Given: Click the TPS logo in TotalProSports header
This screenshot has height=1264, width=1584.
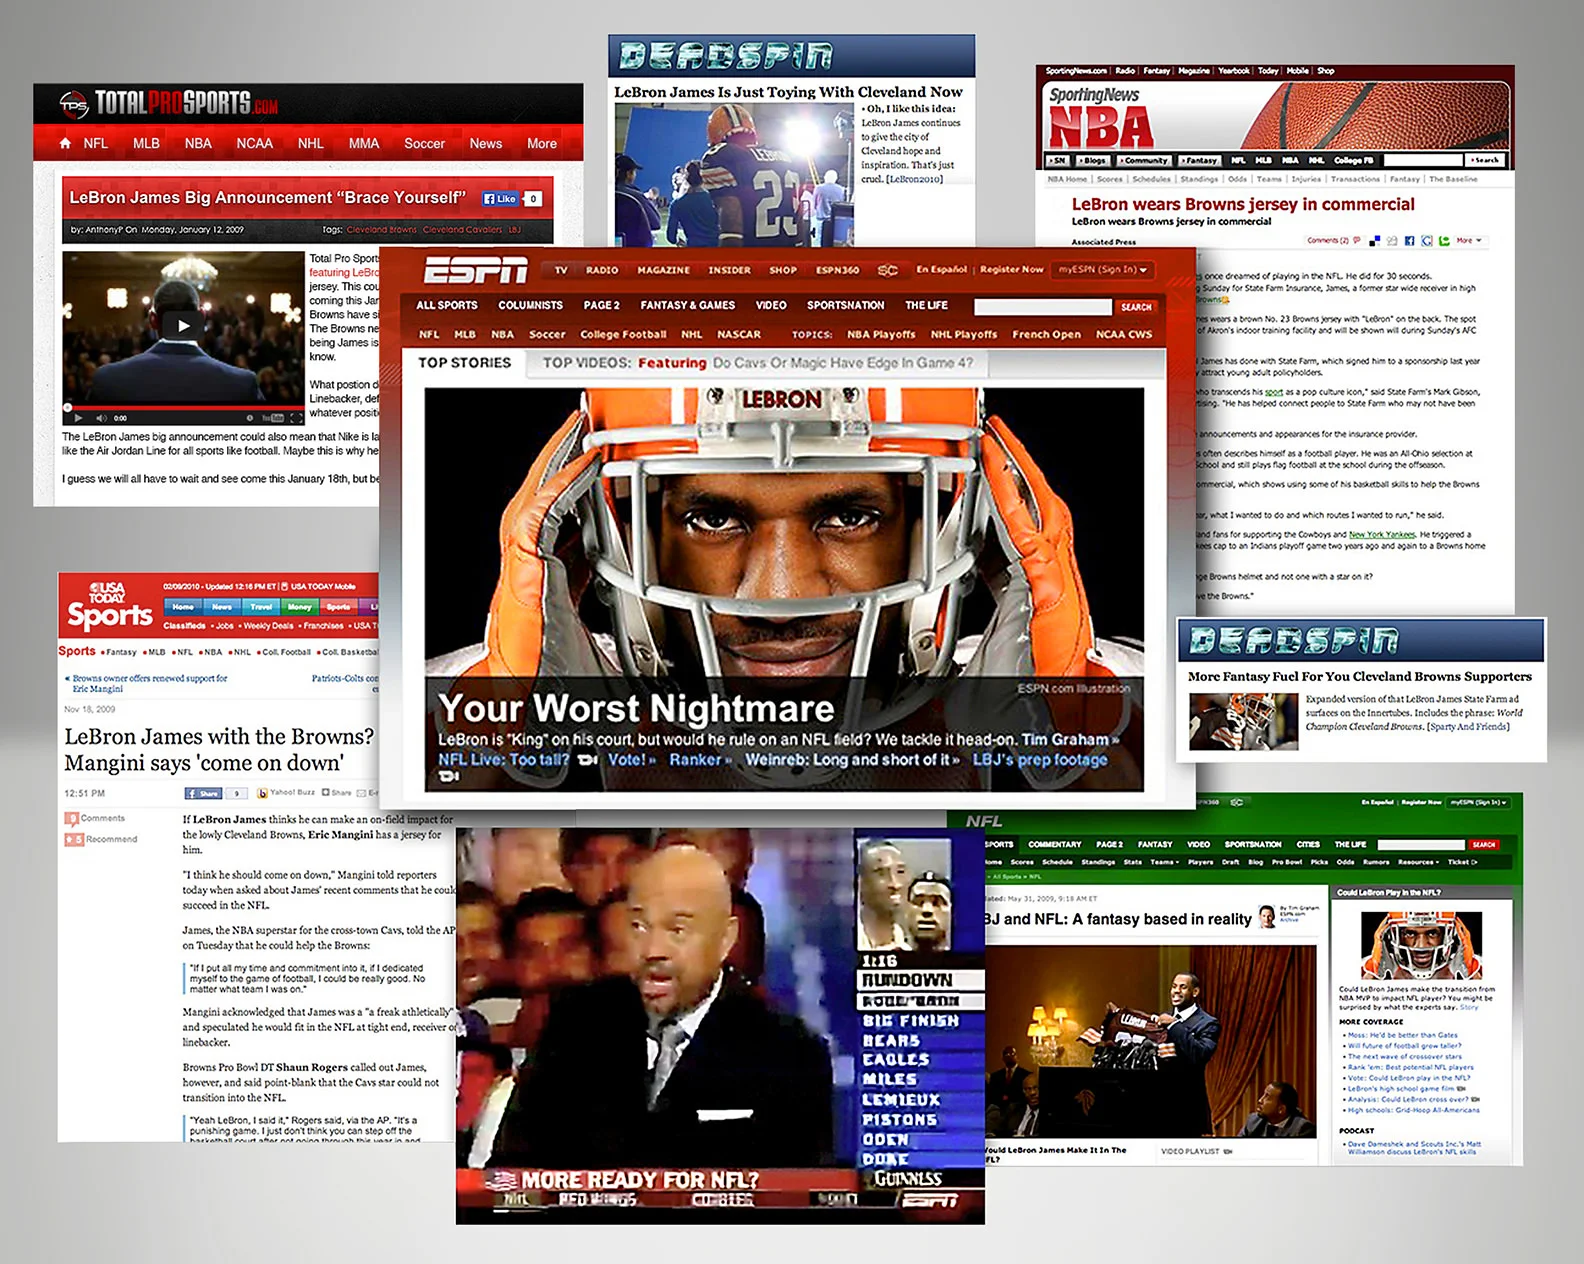Looking at the screenshot, I should coord(74,103).
